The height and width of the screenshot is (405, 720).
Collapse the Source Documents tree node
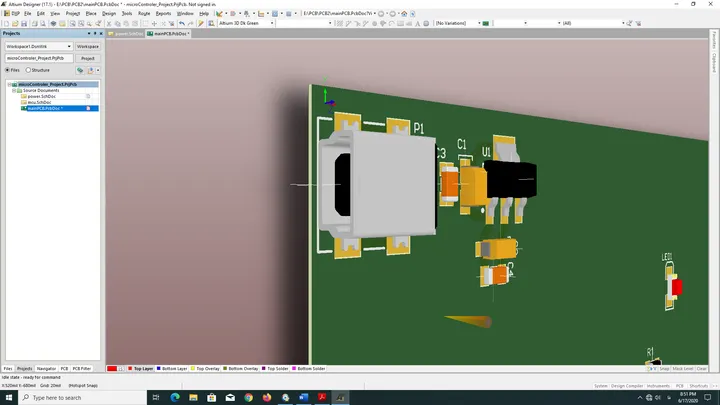14,90
